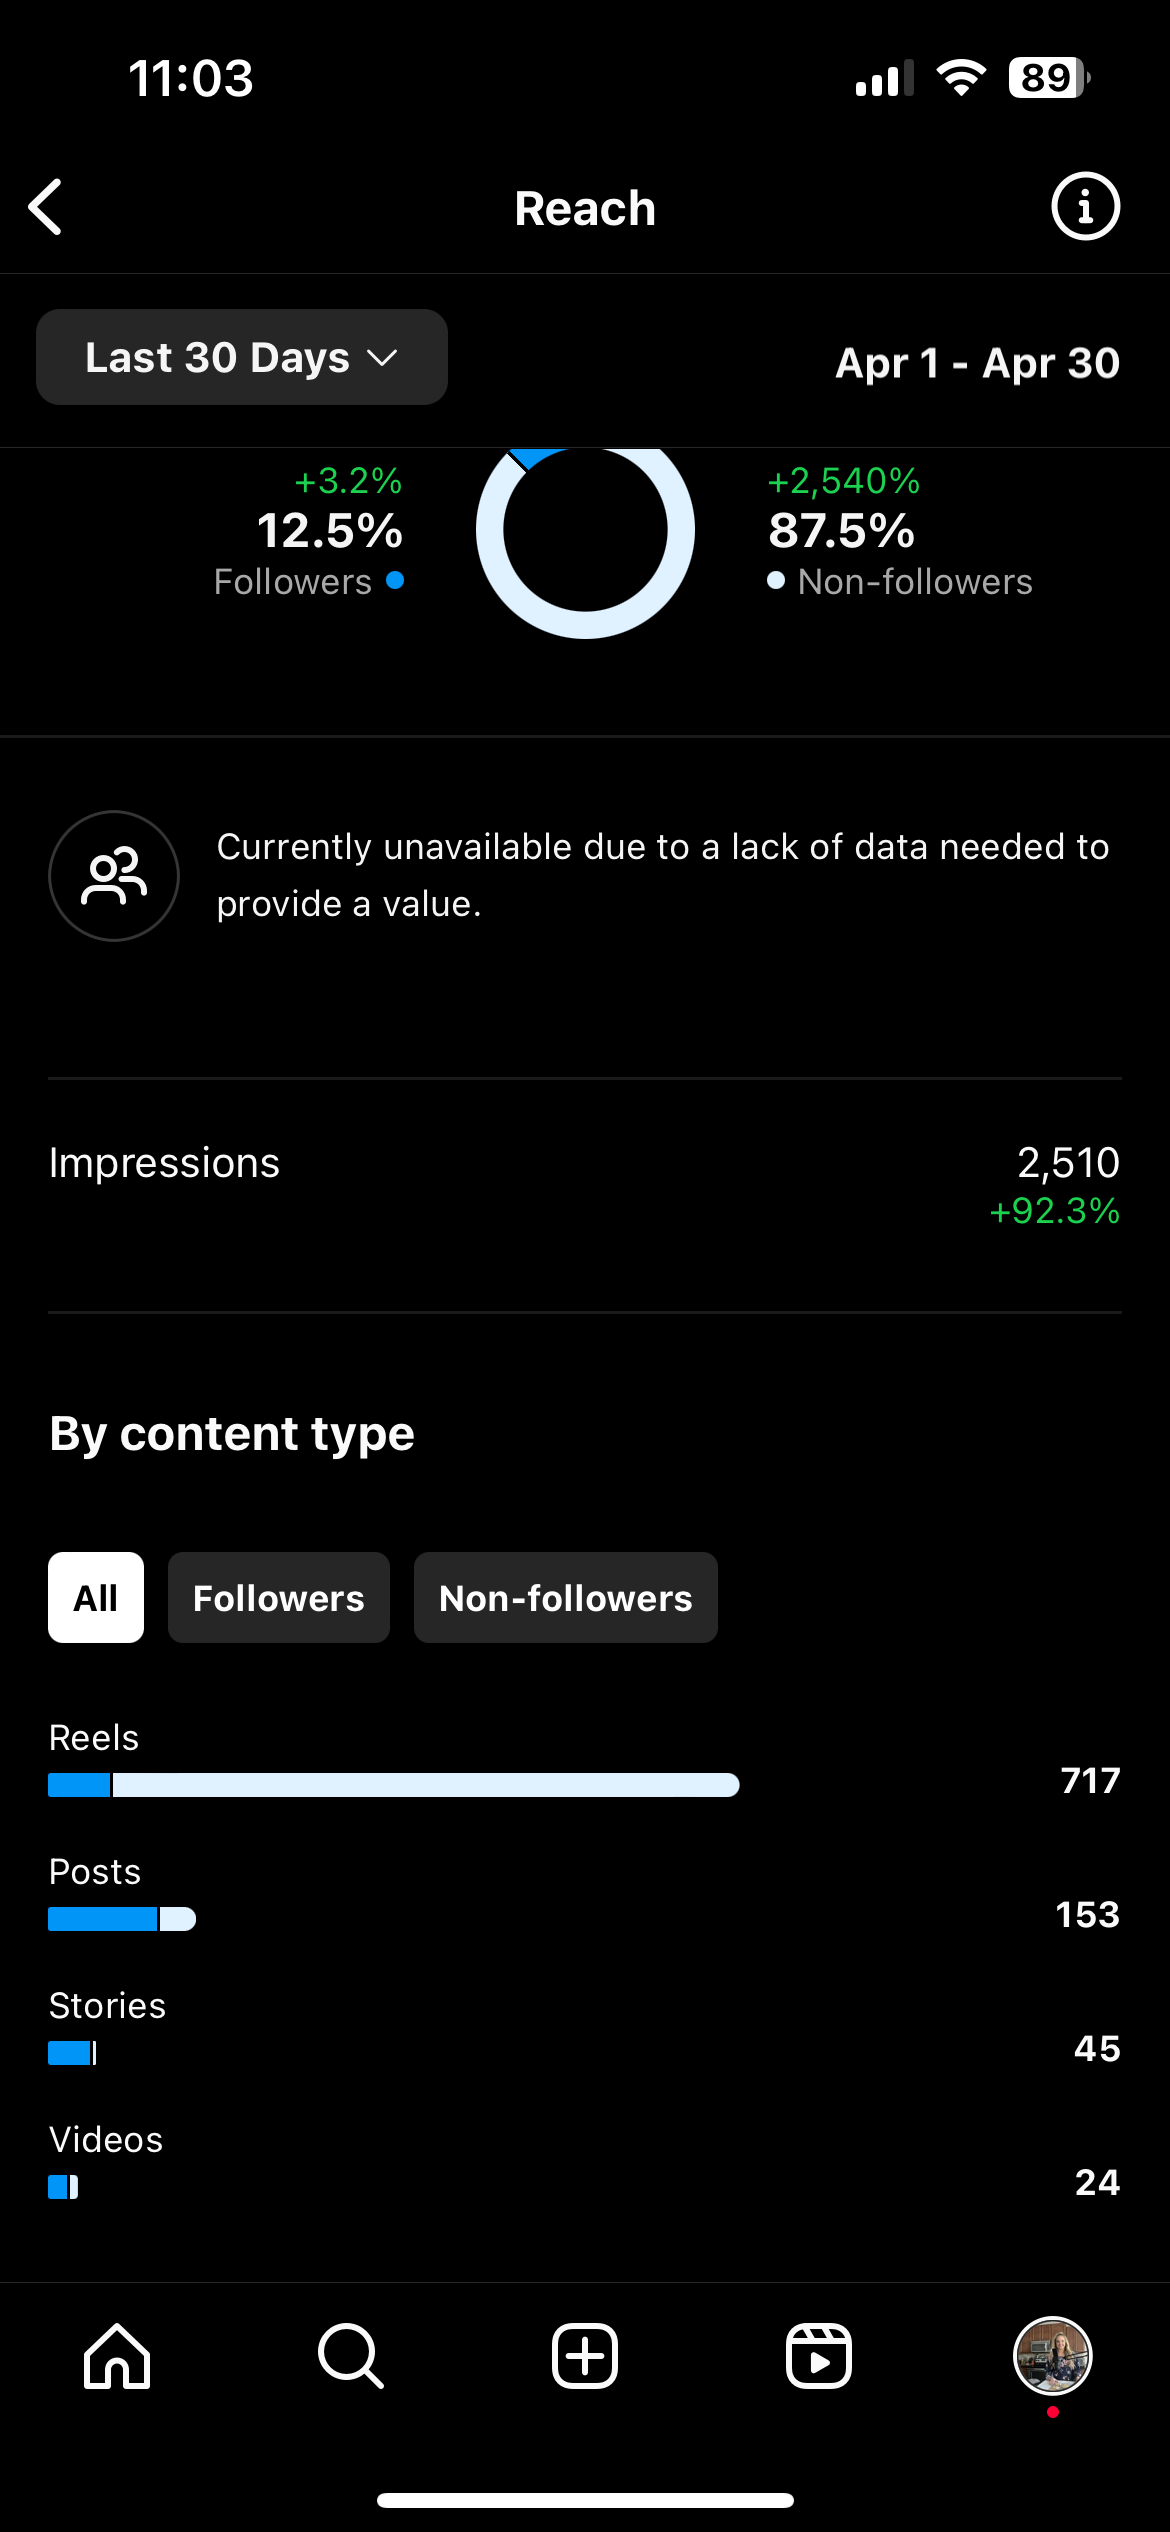Tap the chevron beside Last 30 Days
The image size is (1170, 2532).
coord(382,358)
